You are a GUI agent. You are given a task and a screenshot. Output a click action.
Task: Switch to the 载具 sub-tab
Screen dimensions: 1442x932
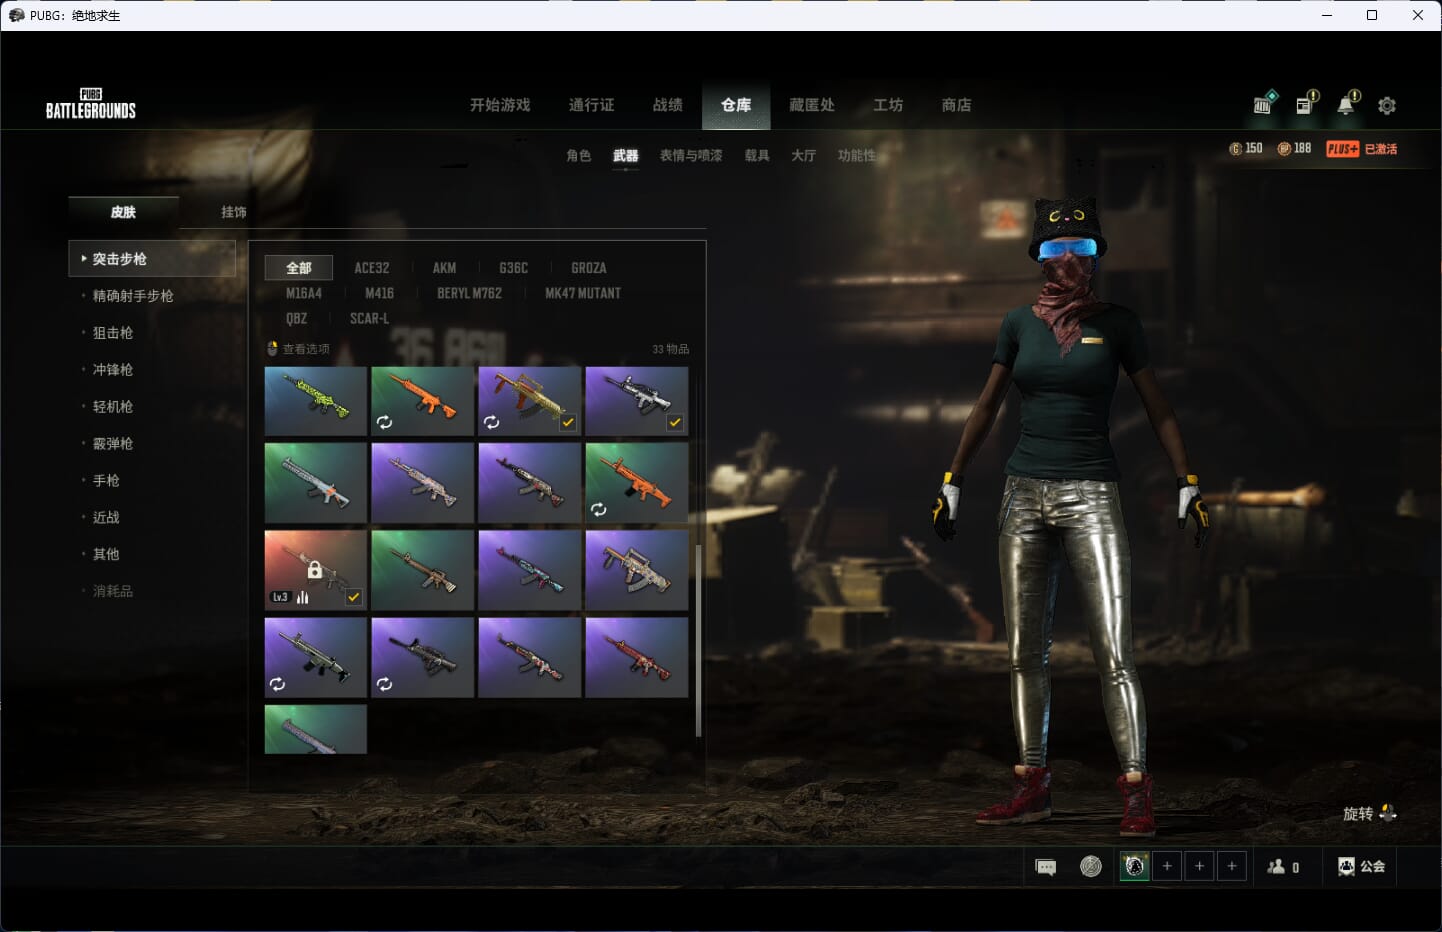point(757,156)
